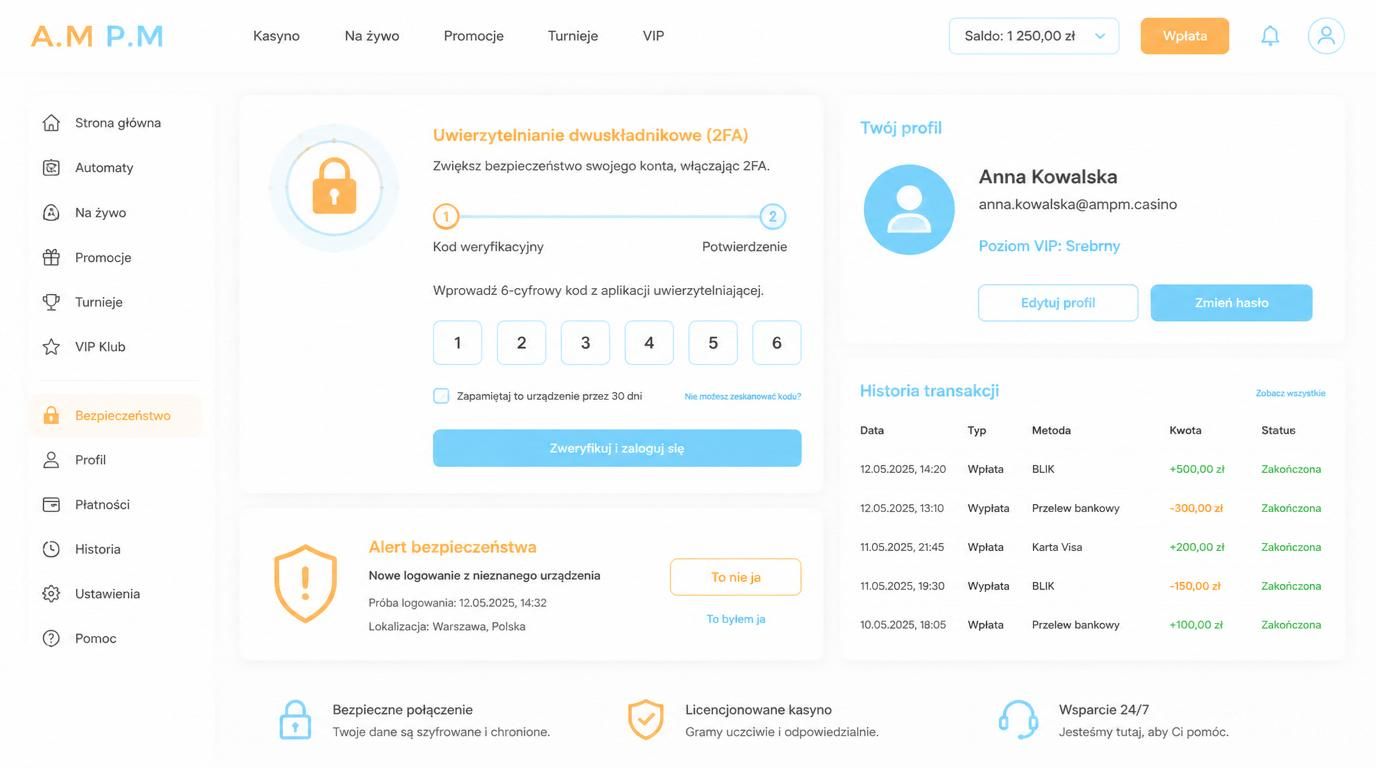The height and width of the screenshot is (768, 1376).
Task: Click the padlock icon for Bezpieczeństwo
Action: (51, 415)
